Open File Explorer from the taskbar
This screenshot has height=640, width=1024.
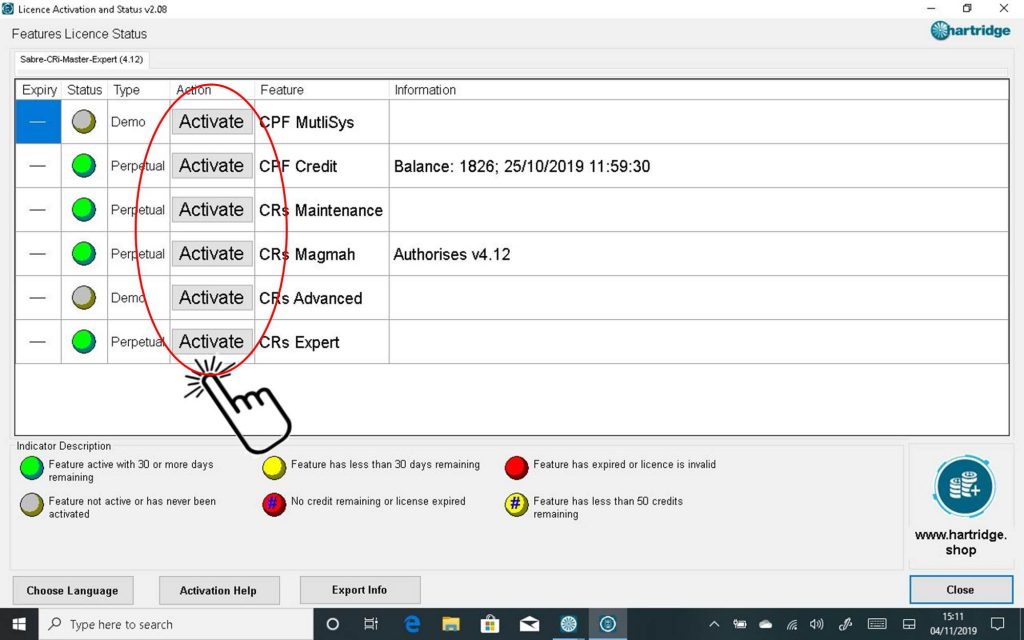coord(451,624)
